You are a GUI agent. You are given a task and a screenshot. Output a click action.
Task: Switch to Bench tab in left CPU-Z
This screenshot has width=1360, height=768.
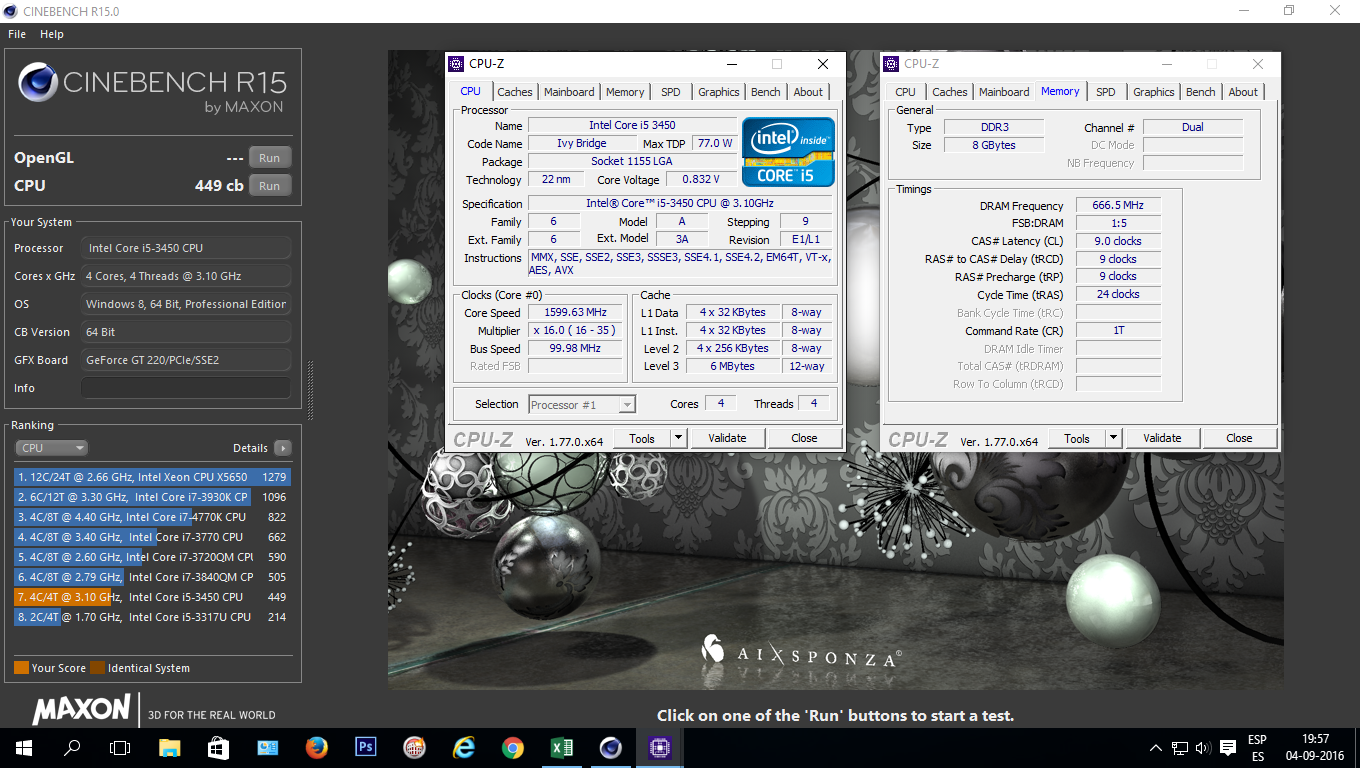(x=766, y=92)
